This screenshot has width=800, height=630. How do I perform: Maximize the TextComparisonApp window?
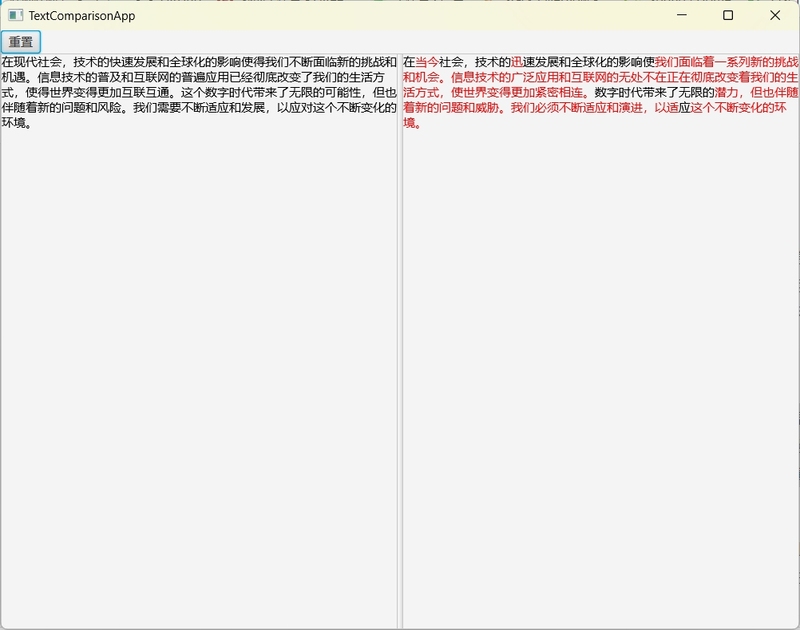click(728, 15)
